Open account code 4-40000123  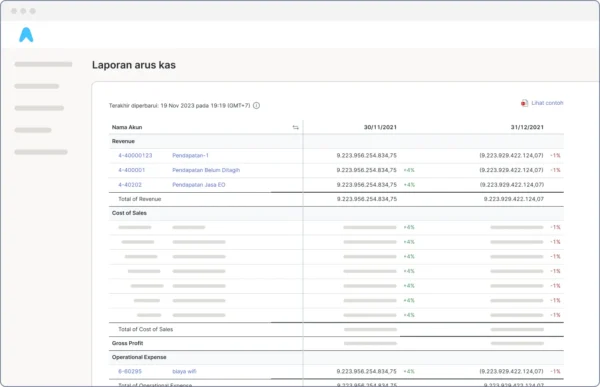click(135, 155)
